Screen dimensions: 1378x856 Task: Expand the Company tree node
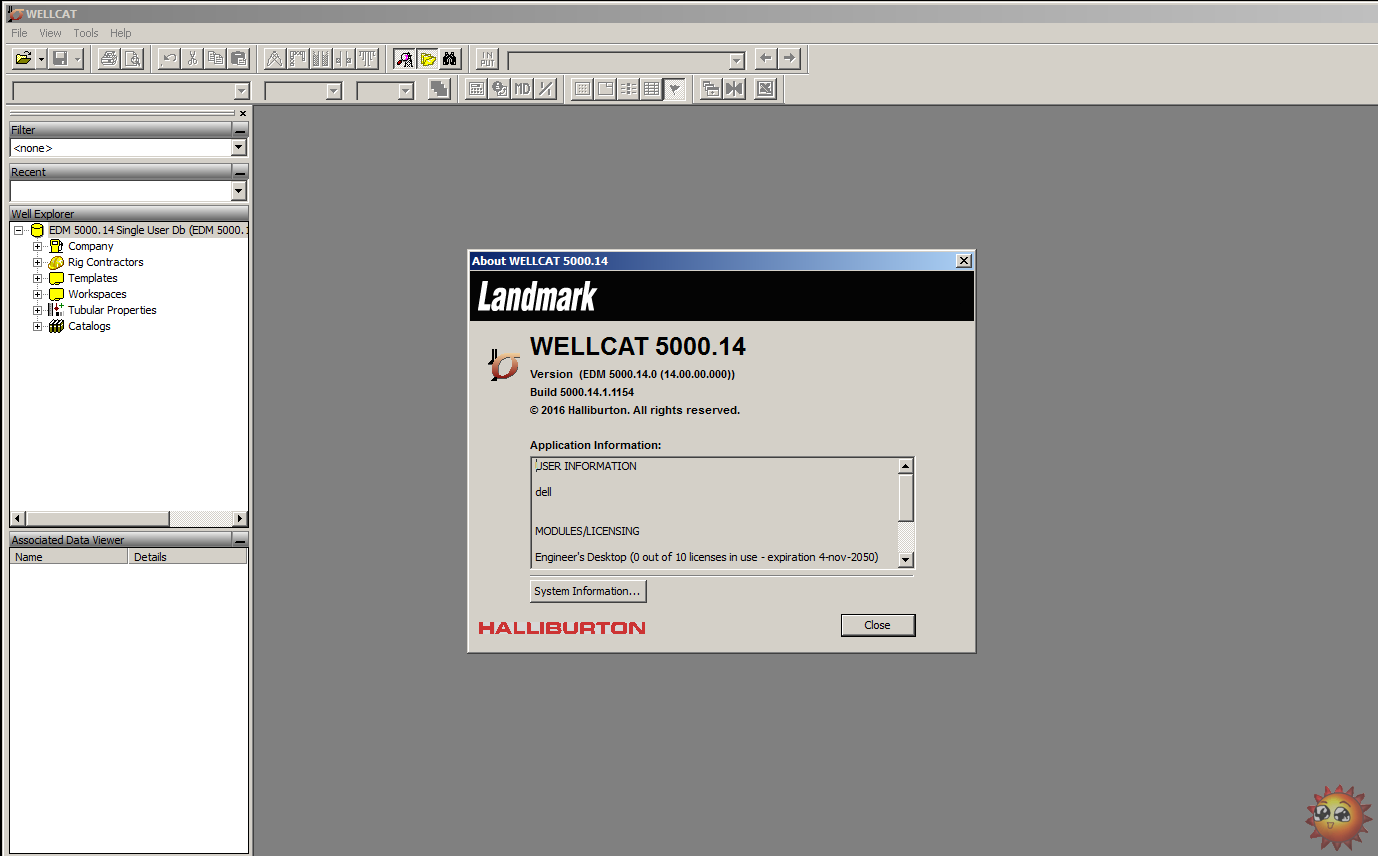[x=37, y=246]
